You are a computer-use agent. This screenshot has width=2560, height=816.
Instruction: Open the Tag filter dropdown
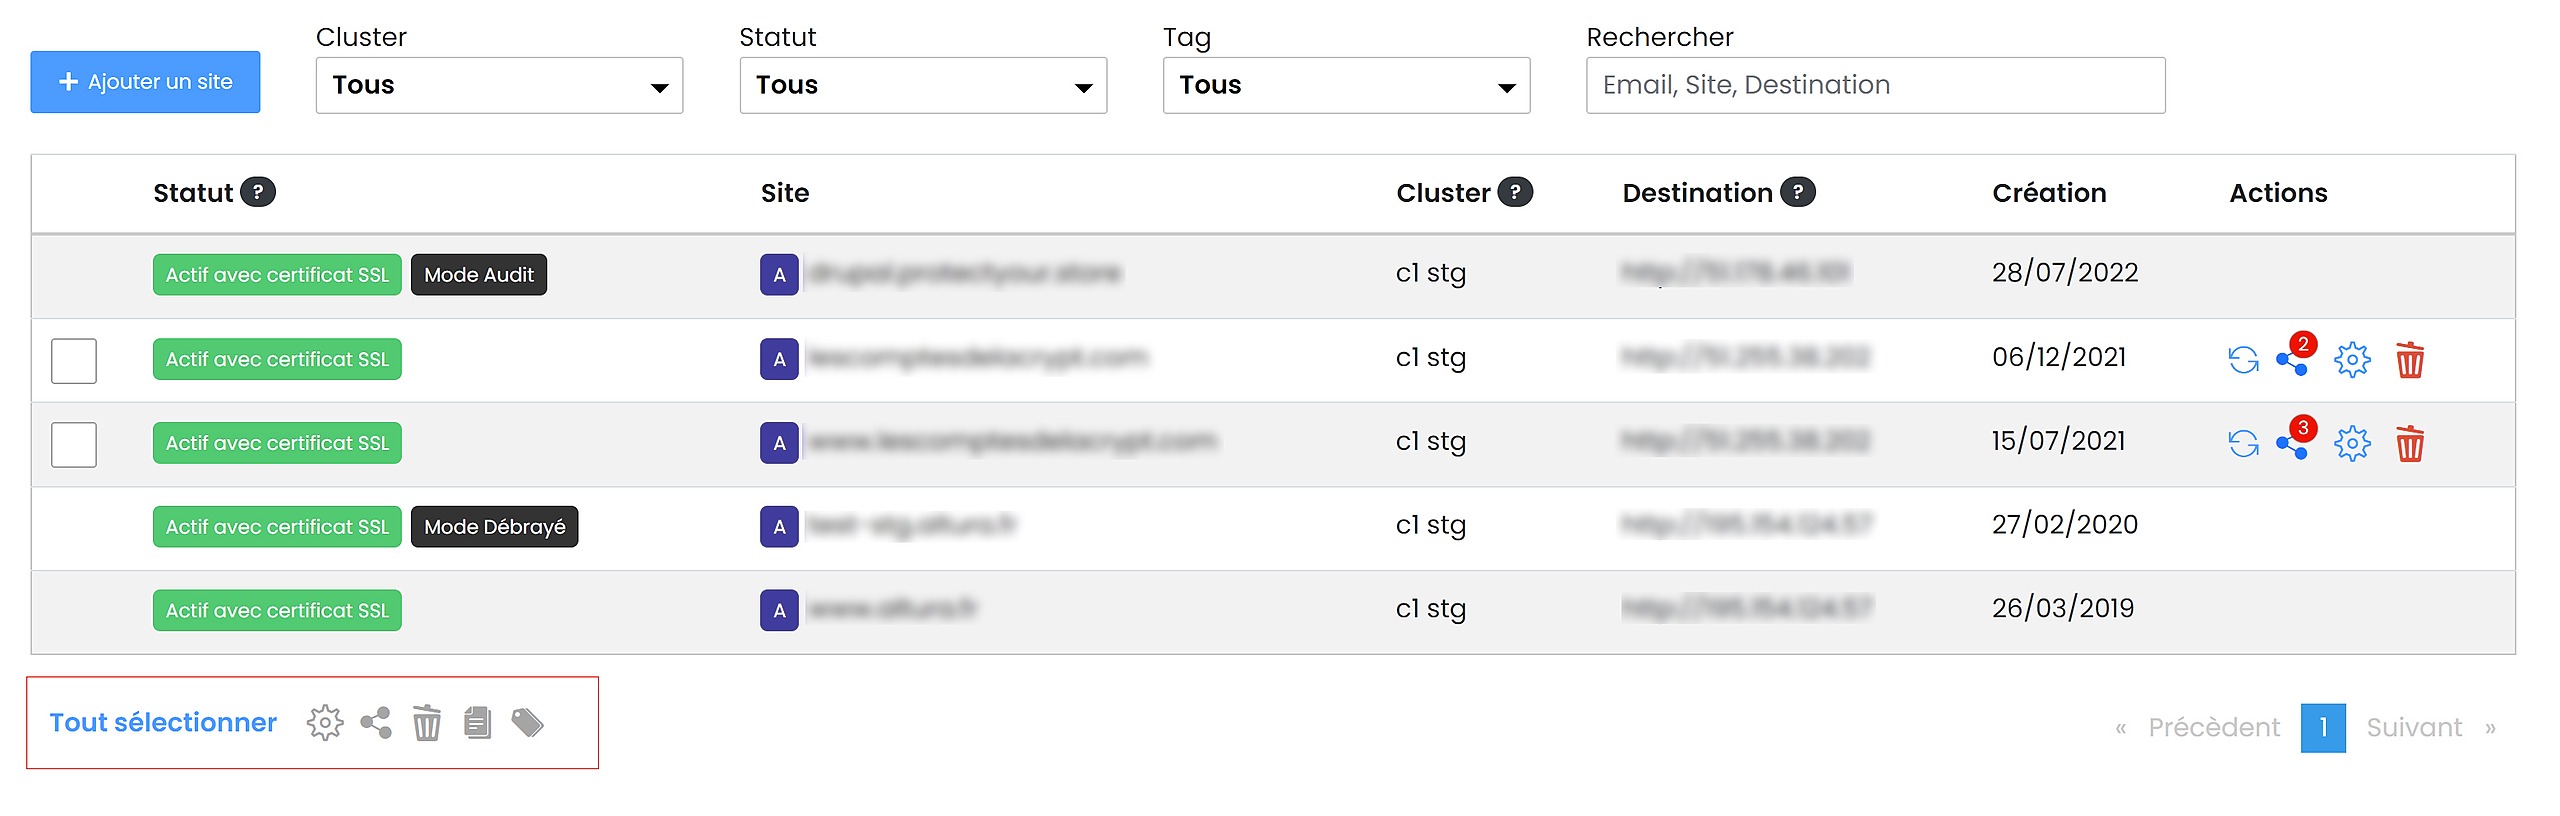click(x=1346, y=85)
